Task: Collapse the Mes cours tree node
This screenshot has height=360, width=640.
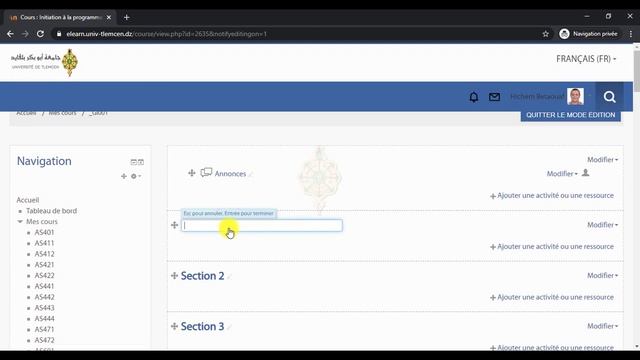Action: pos(20,222)
